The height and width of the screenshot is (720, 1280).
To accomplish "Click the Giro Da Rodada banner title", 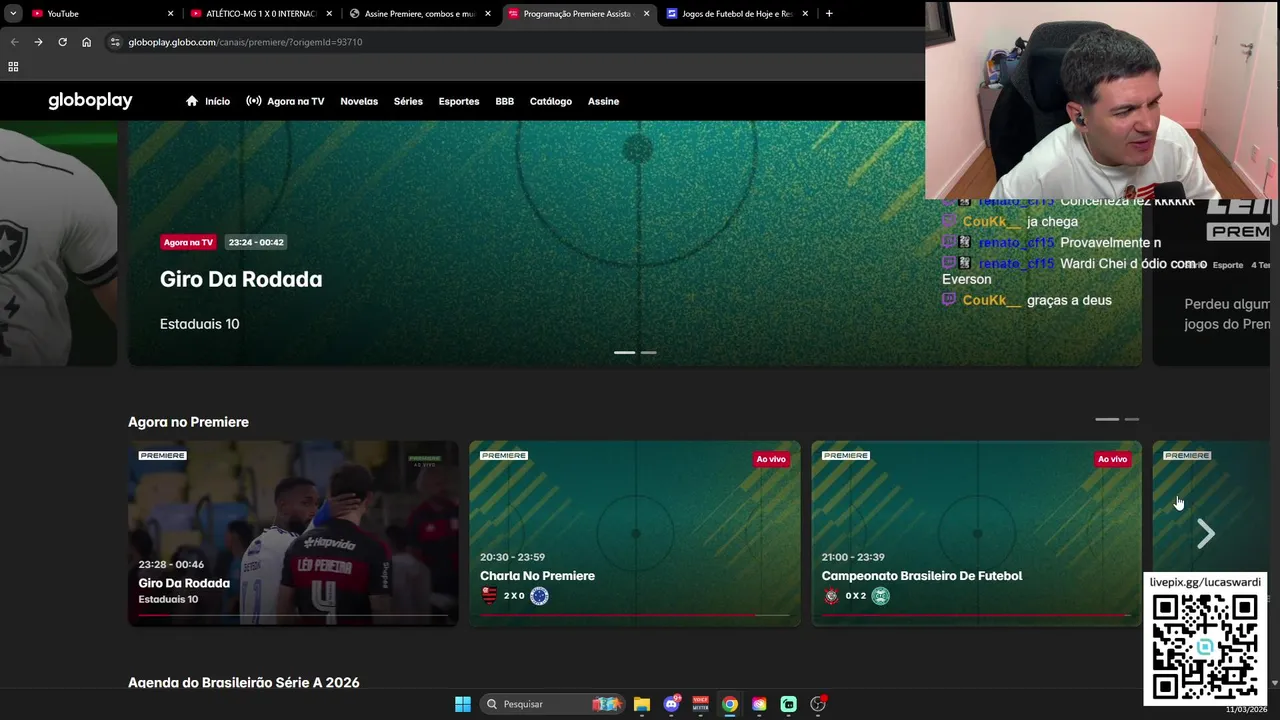I will pyautogui.click(x=241, y=279).
